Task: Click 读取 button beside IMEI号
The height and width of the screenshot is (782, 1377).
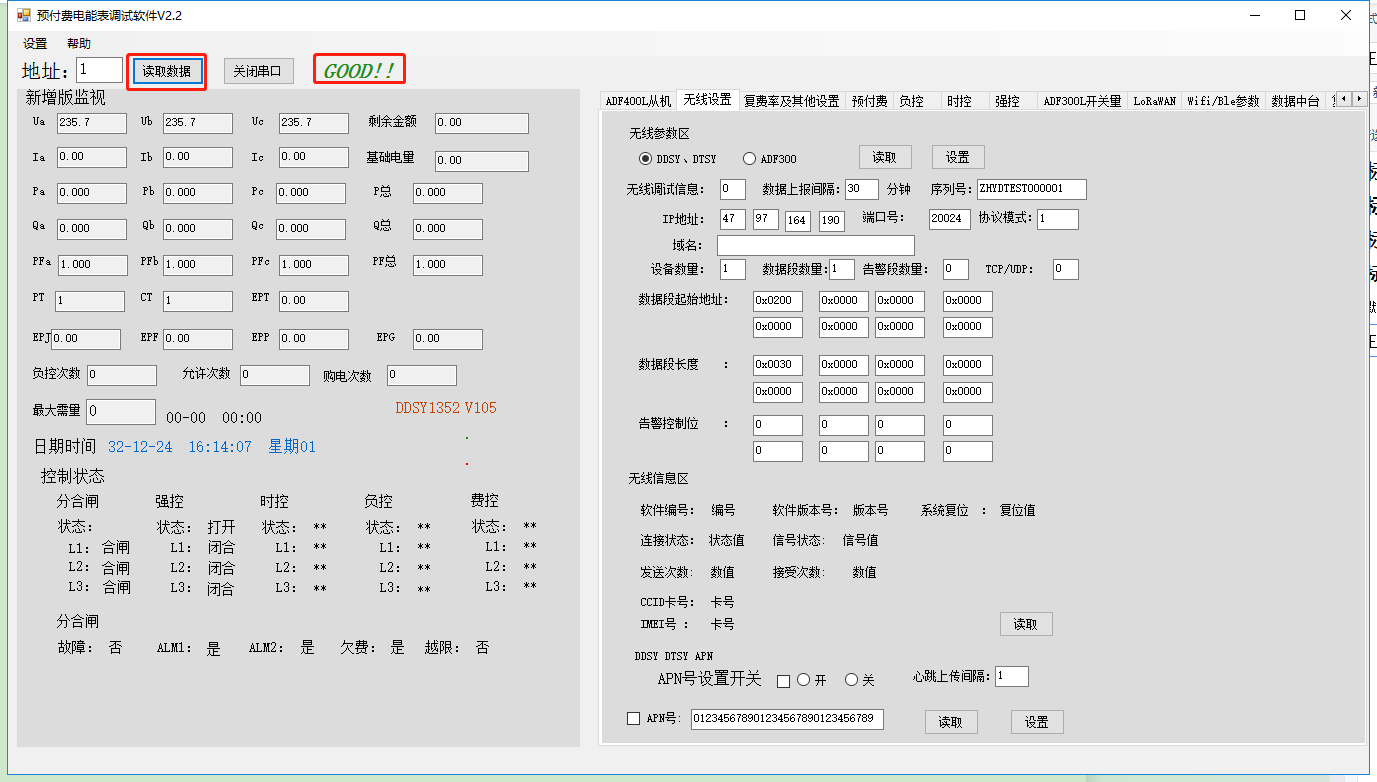Action: tap(1025, 624)
